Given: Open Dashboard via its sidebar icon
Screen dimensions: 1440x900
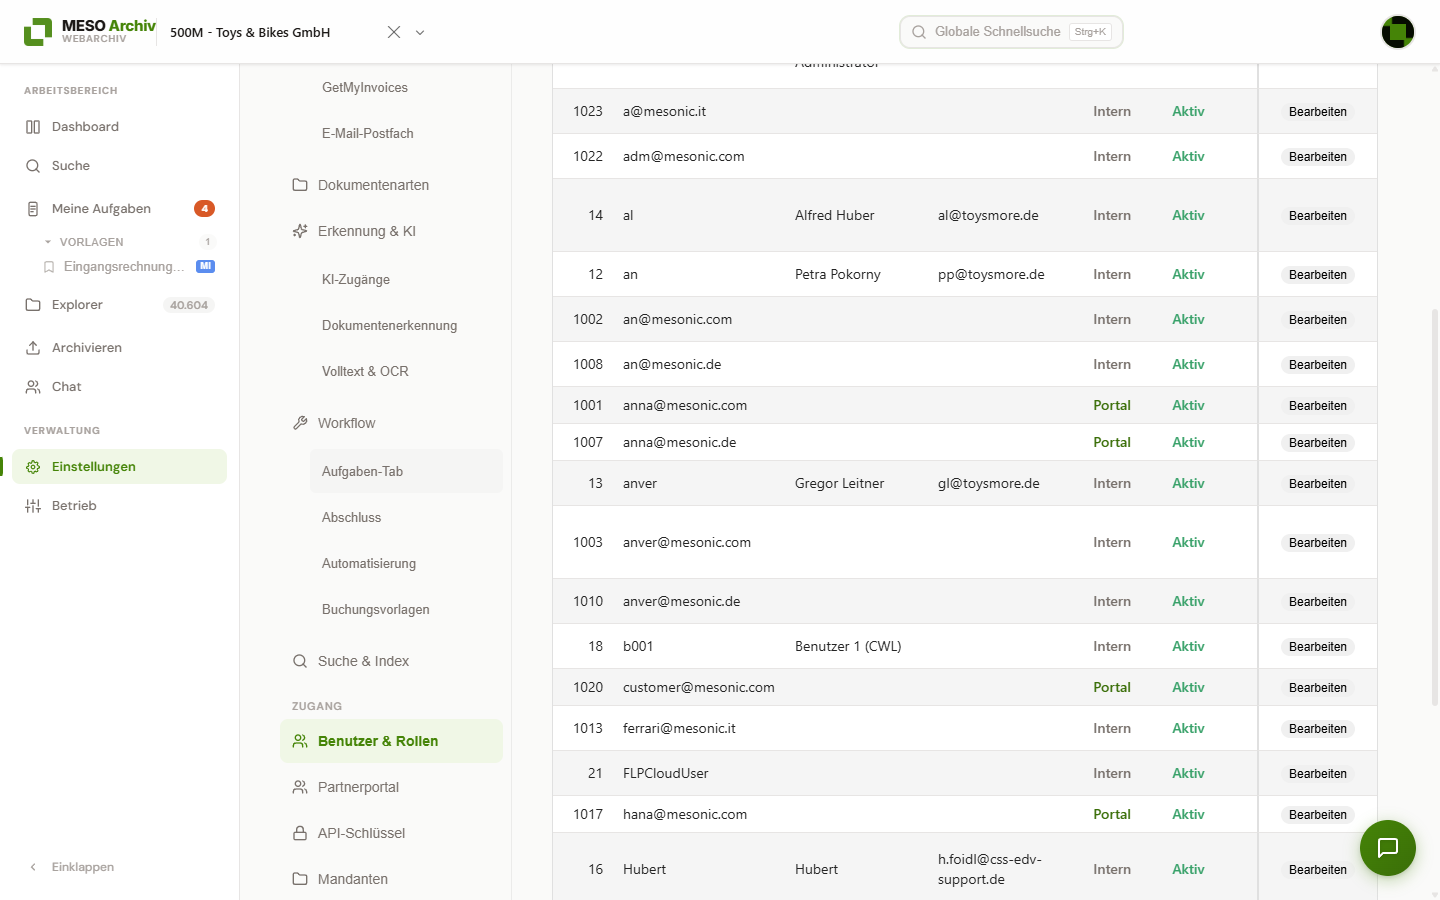Looking at the screenshot, I should pos(33,127).
